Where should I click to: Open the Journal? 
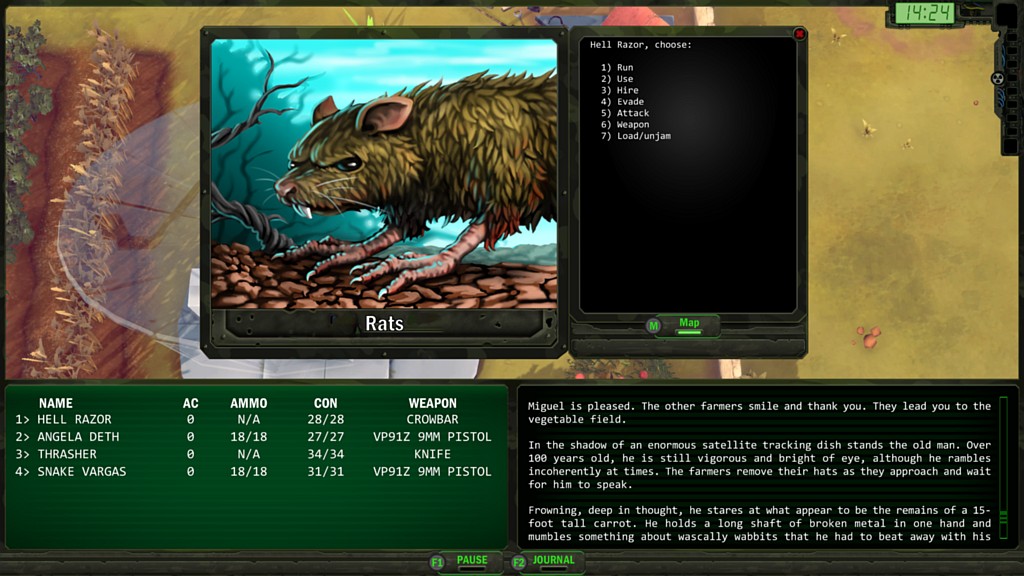(x=553, y=561)
